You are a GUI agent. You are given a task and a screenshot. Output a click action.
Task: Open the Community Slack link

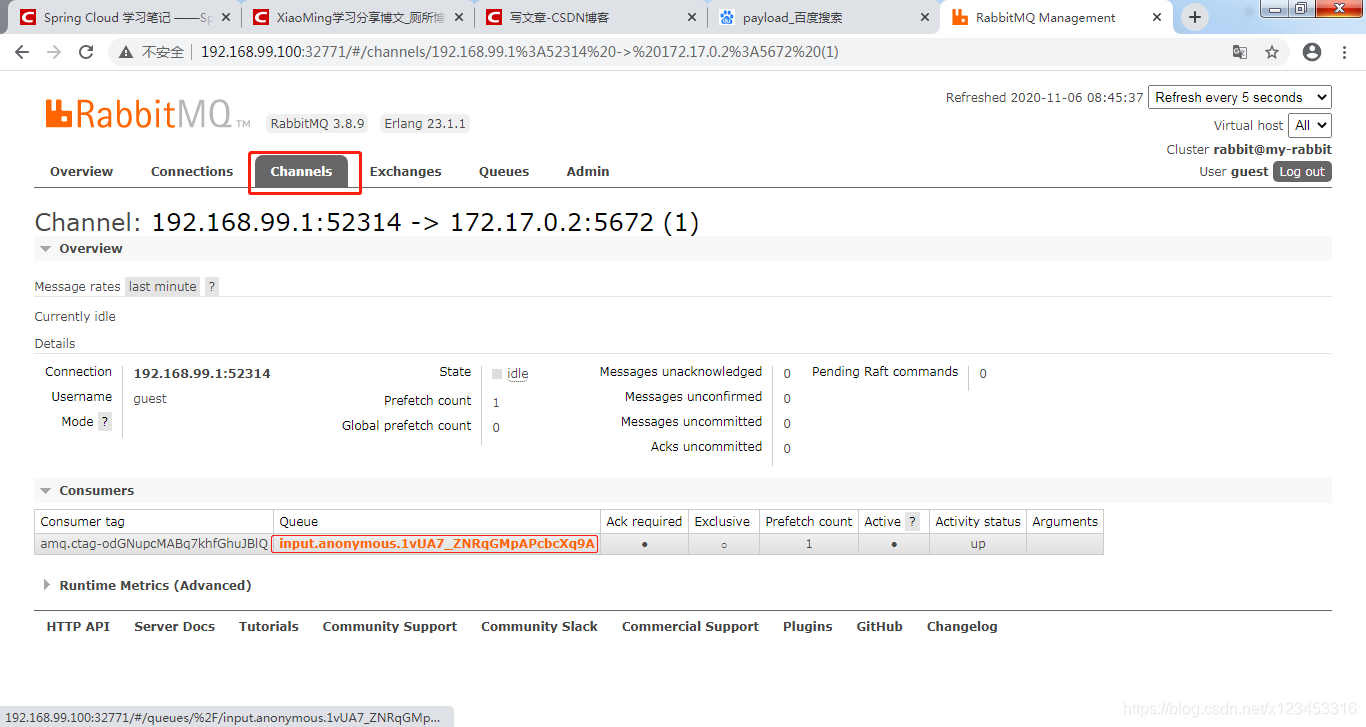coord(539,626)
